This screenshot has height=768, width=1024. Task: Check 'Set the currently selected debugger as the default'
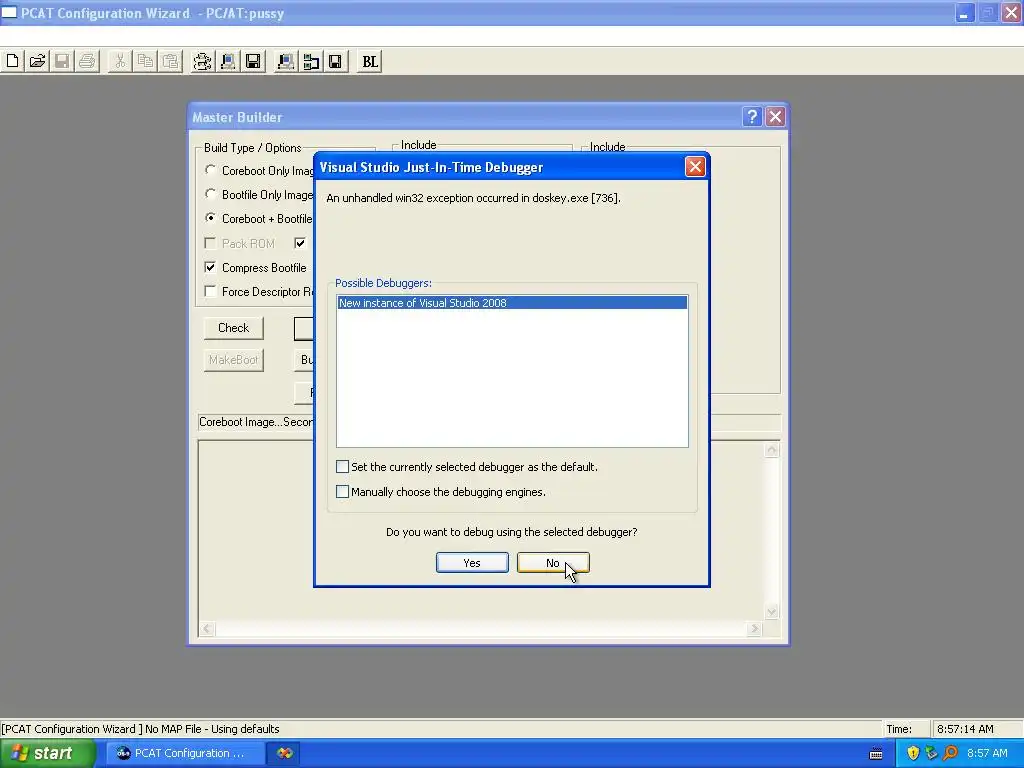pyautogui.click(x=342, y=466)
